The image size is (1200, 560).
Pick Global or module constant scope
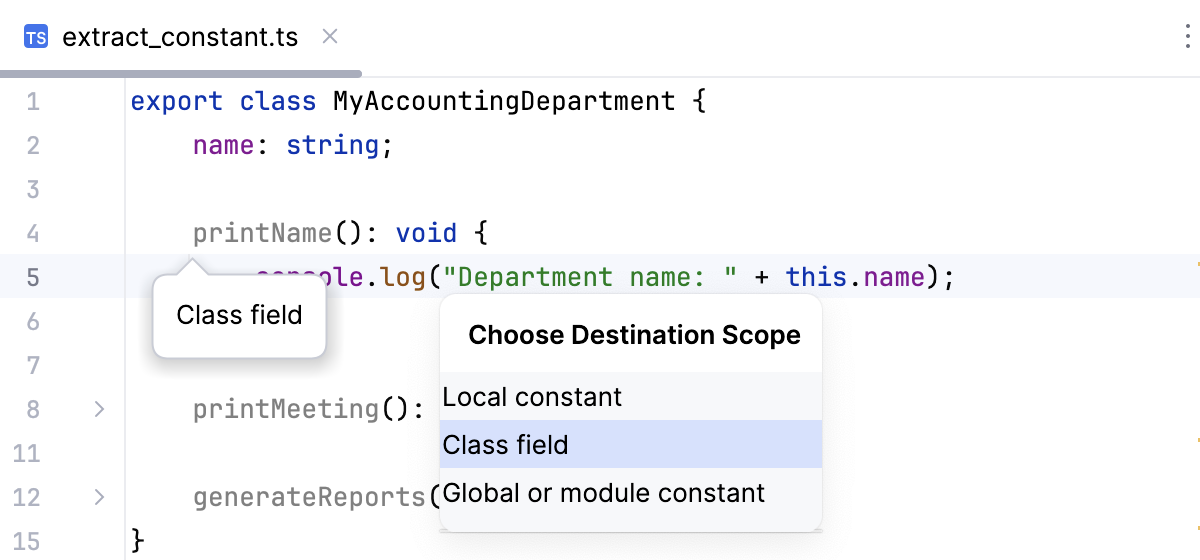point(604,493)
